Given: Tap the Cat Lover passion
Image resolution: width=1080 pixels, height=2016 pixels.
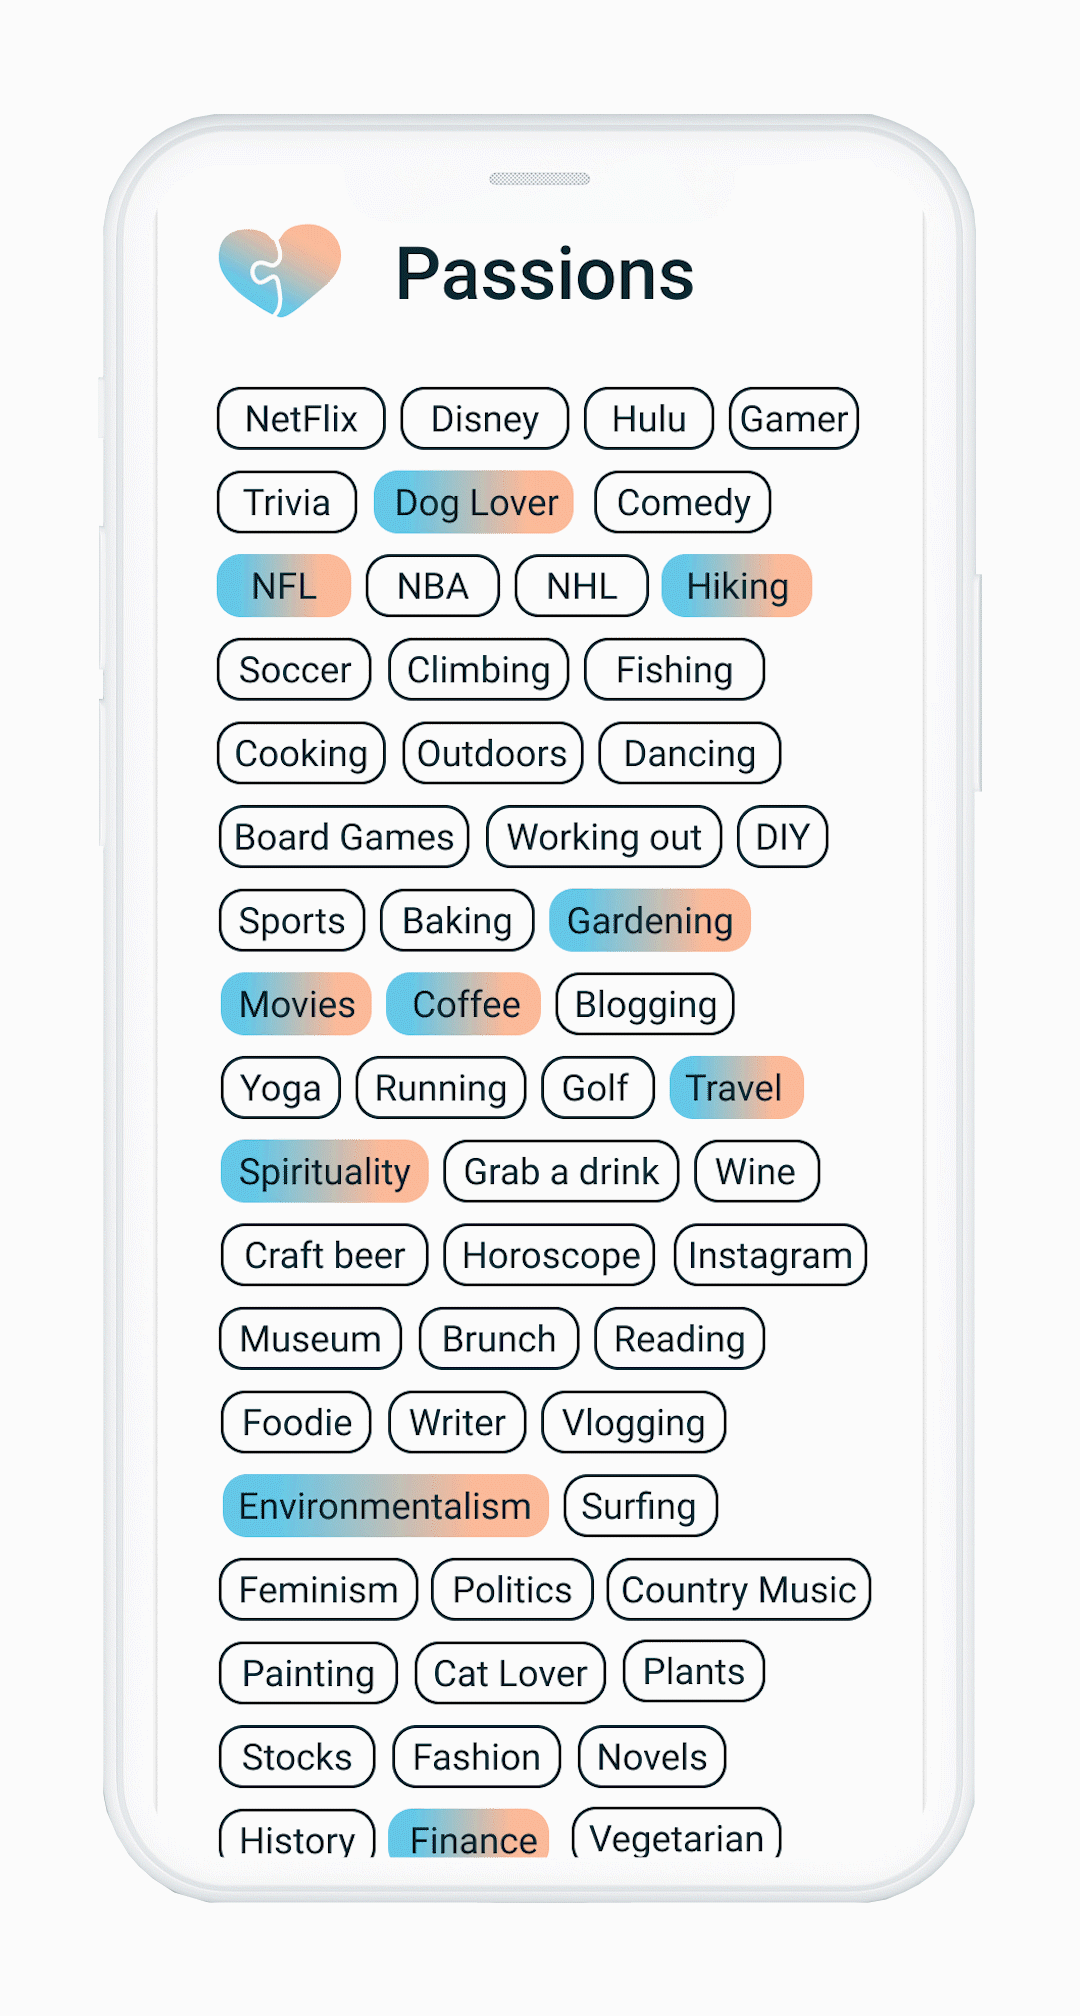Looking at the screenshot, I should click(x=510, y=1673).
